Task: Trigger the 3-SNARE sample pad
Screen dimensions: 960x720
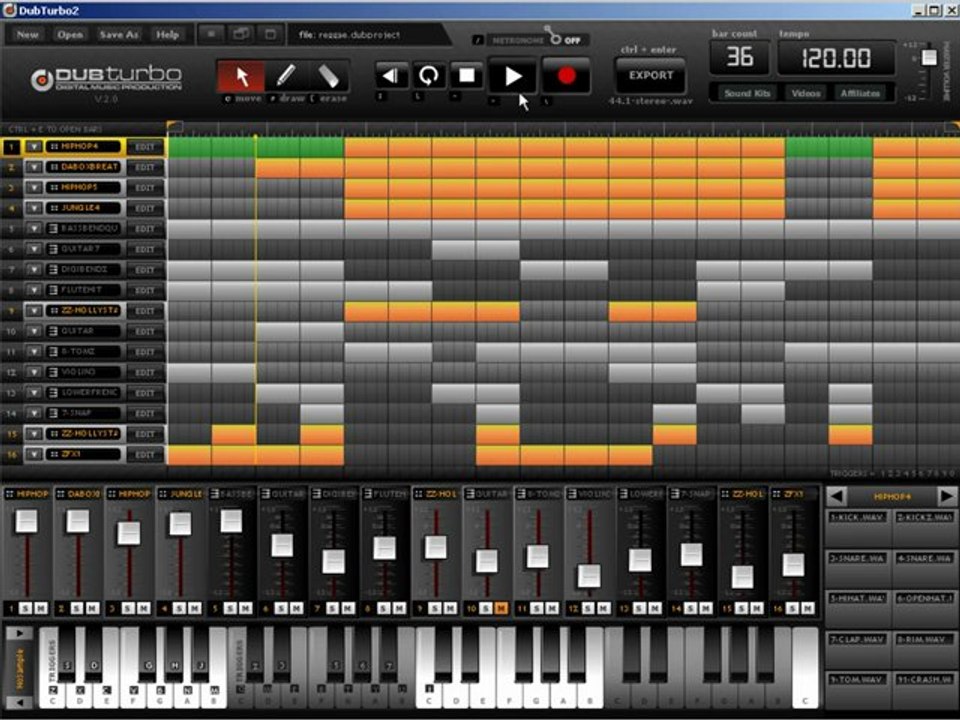Action: click(857, 568)
